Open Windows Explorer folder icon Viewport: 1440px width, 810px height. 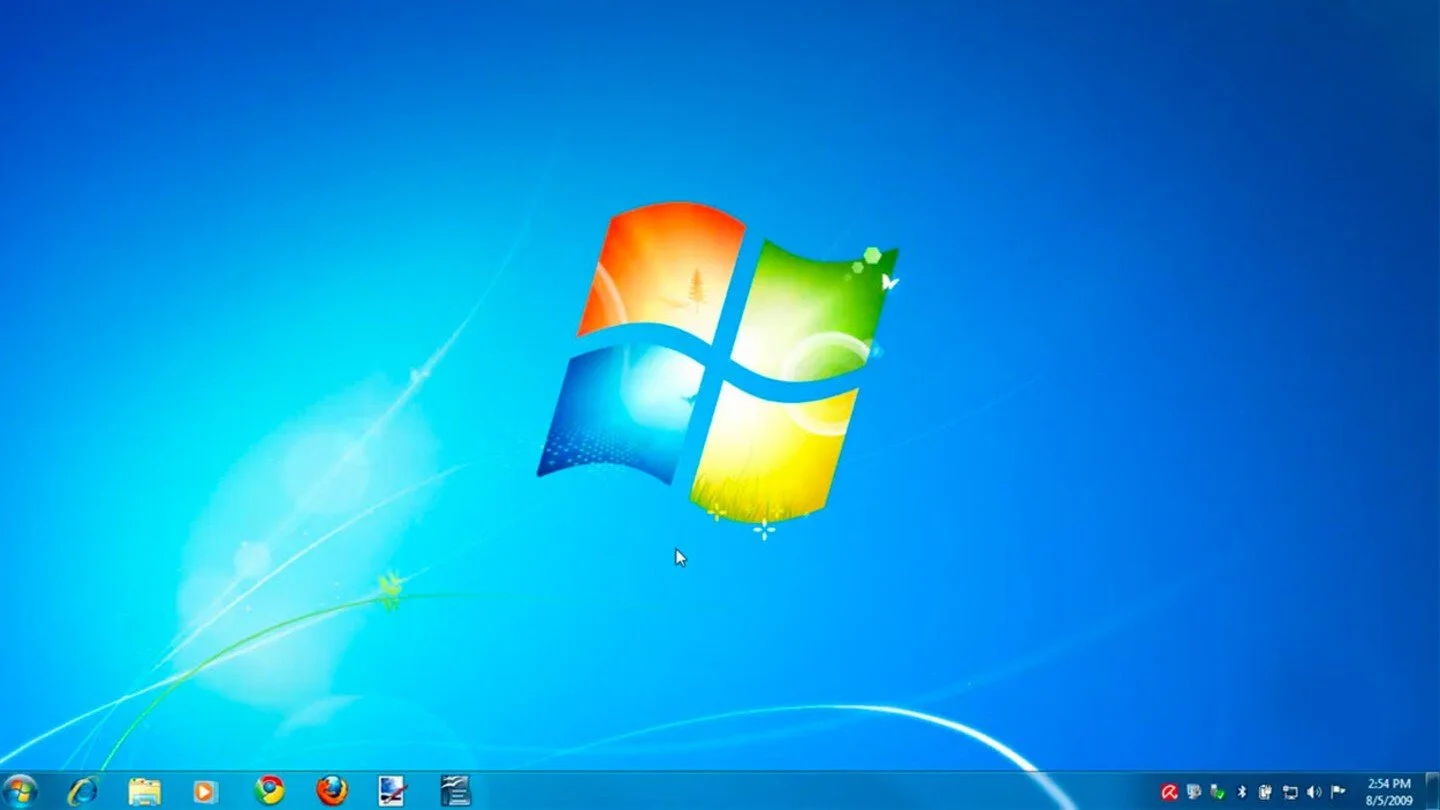tap(145, 791)
